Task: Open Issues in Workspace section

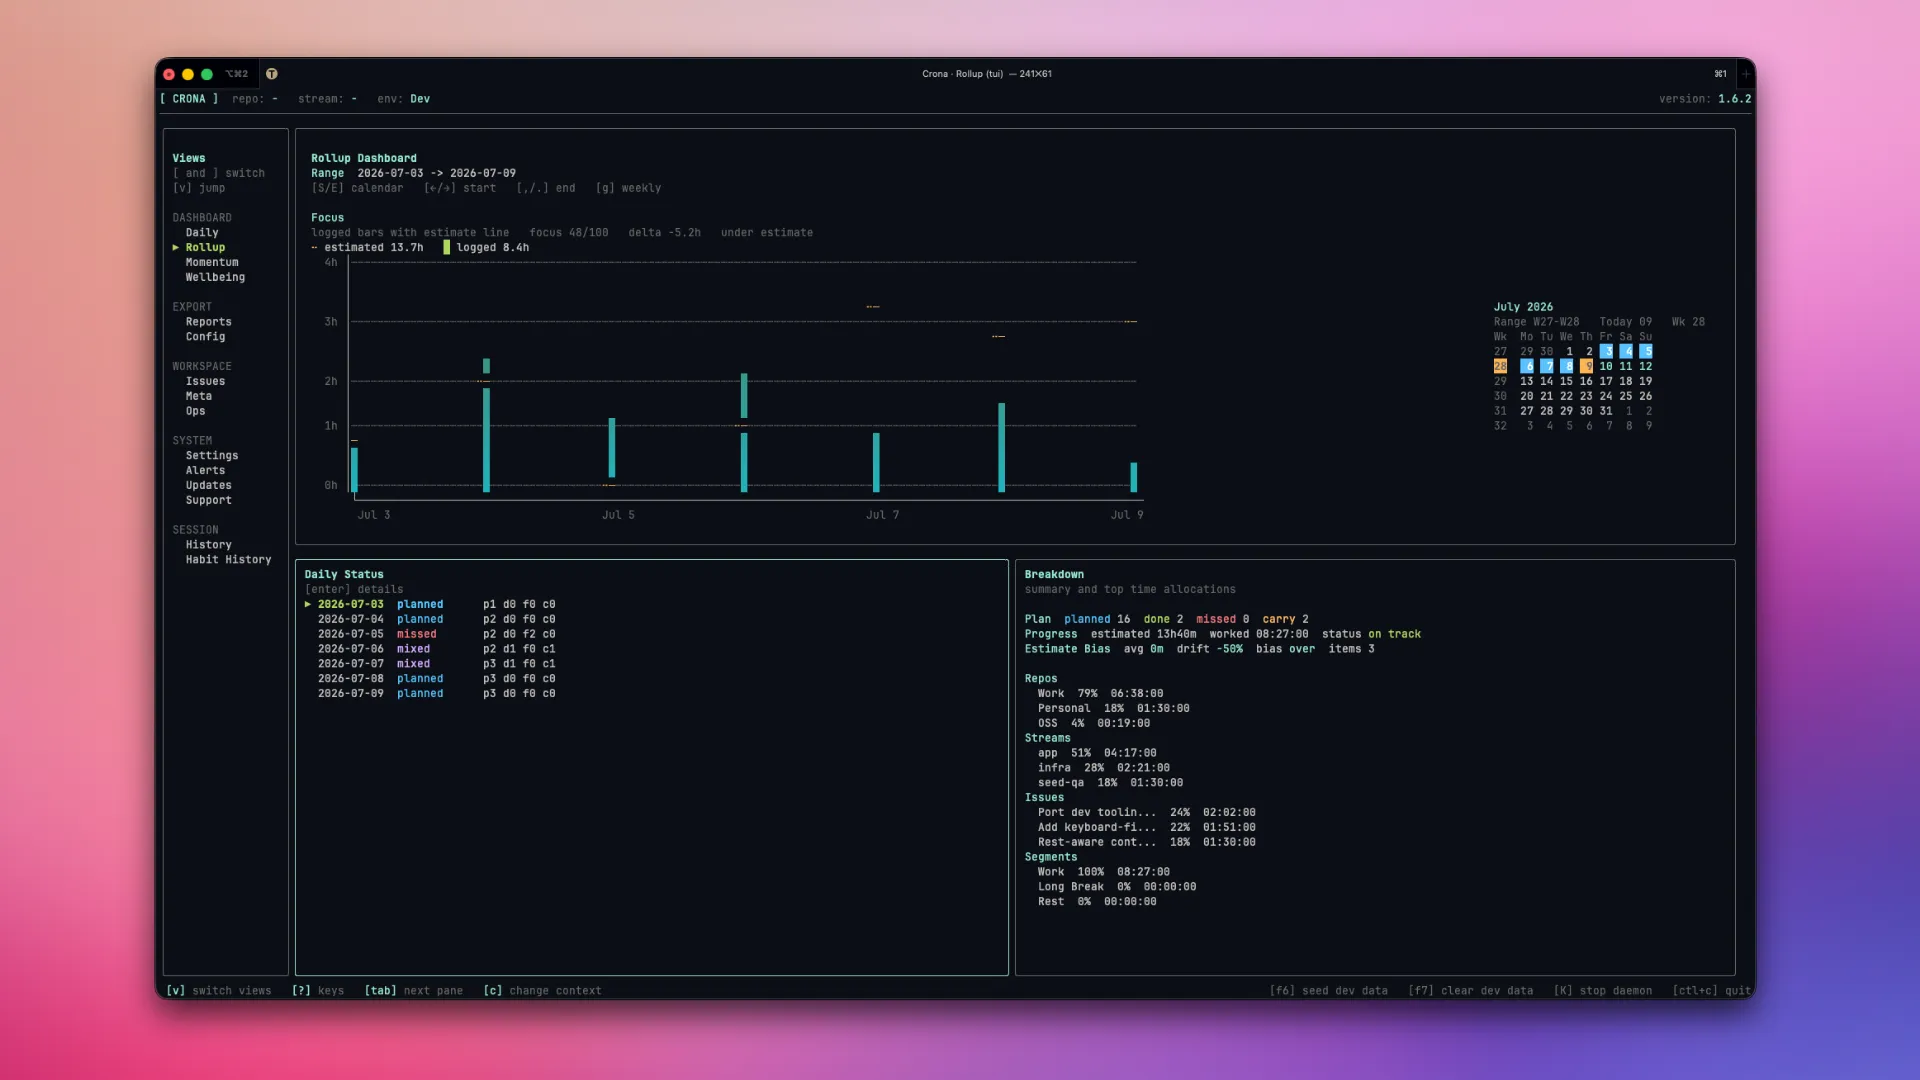Action: pos(205,382)
